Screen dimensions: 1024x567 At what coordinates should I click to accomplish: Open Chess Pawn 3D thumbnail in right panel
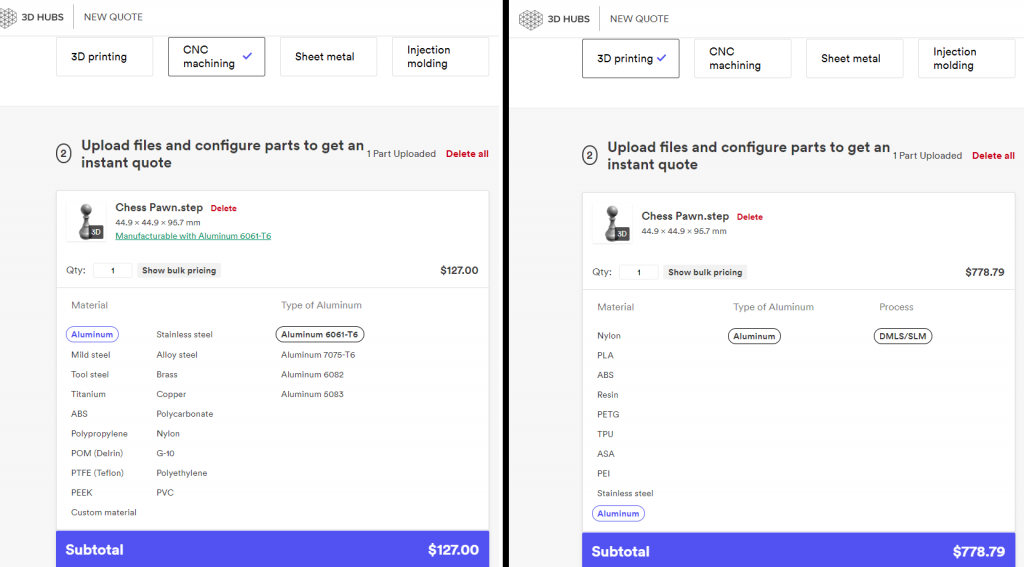(613, 223)
